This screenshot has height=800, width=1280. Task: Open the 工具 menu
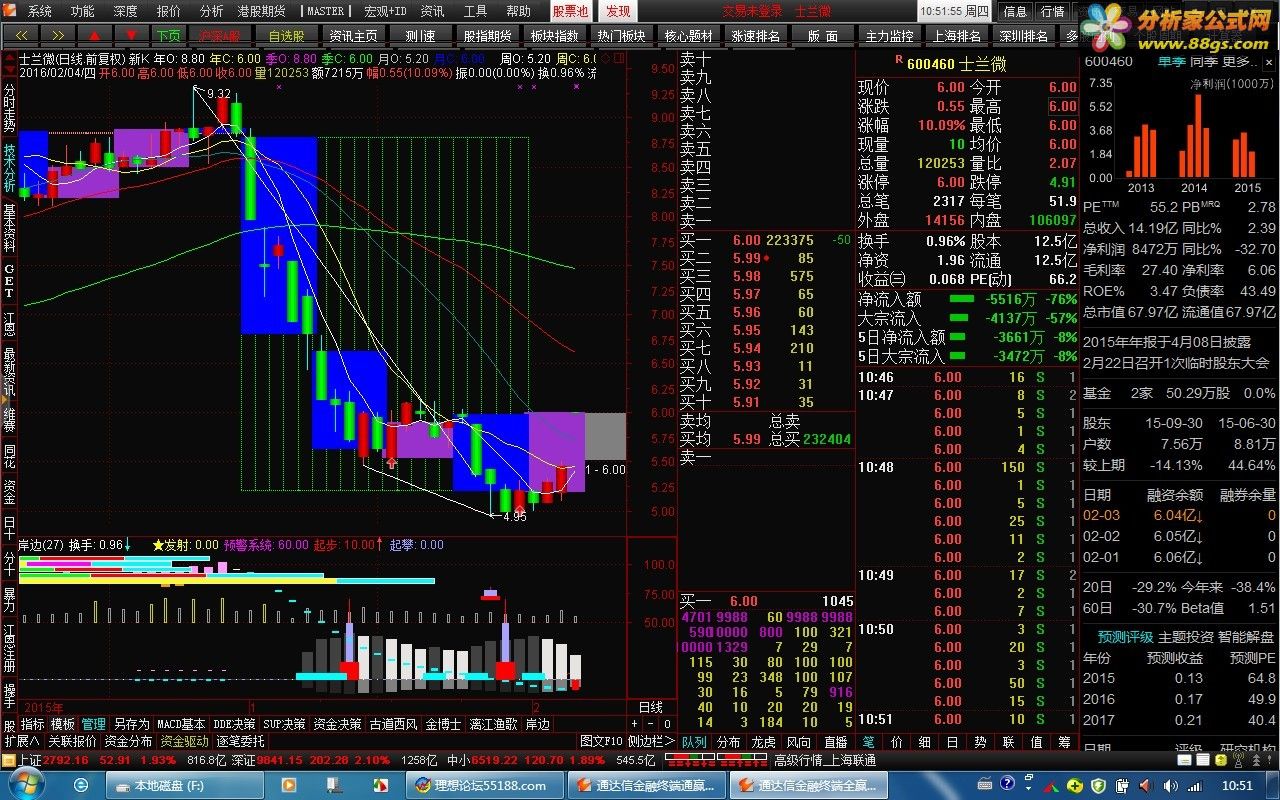[x=476, y=11]
